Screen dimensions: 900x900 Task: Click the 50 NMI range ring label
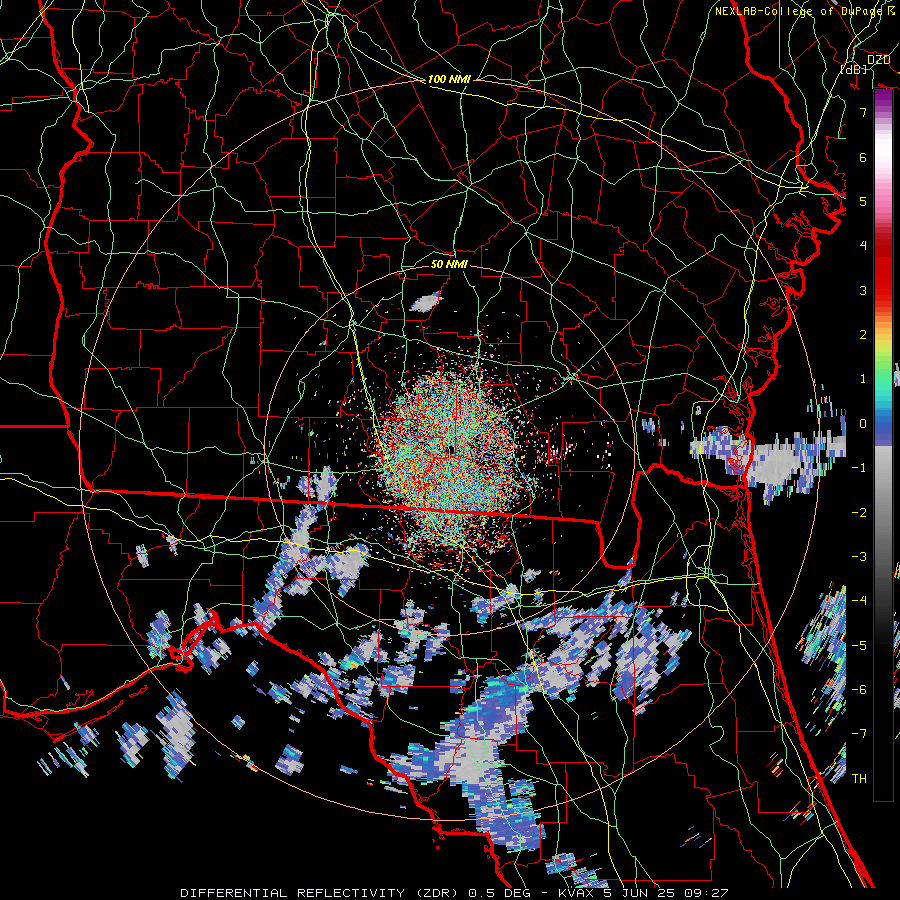pos(449,264)
